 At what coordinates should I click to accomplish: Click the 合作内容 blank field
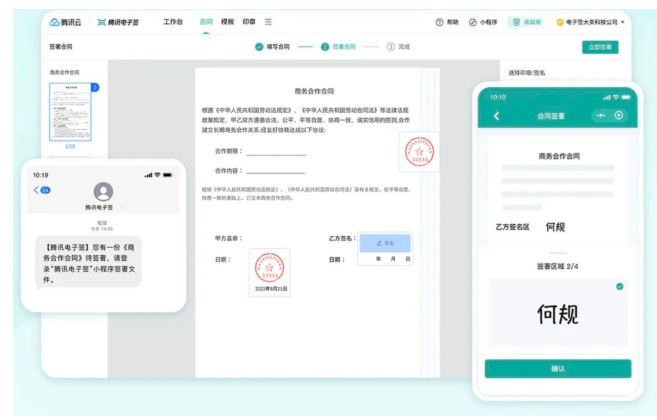pos(276,169)
